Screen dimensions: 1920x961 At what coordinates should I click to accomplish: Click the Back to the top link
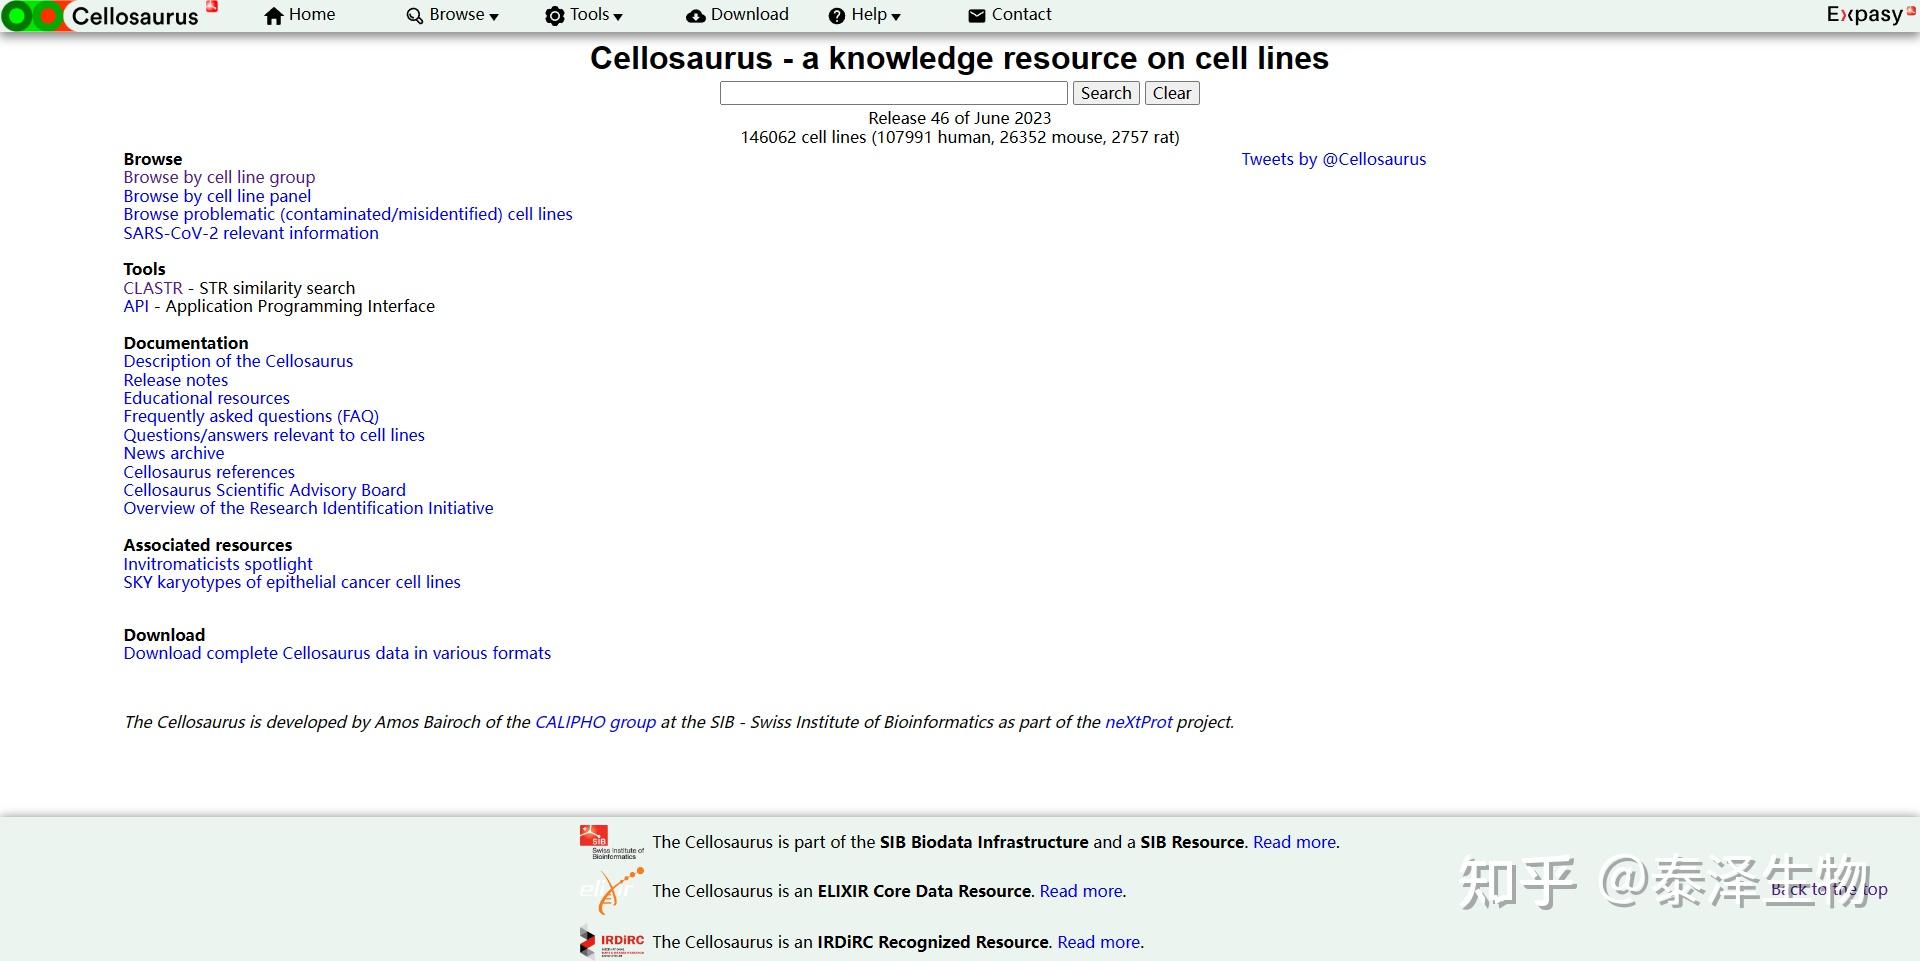tap(1830, 889)
